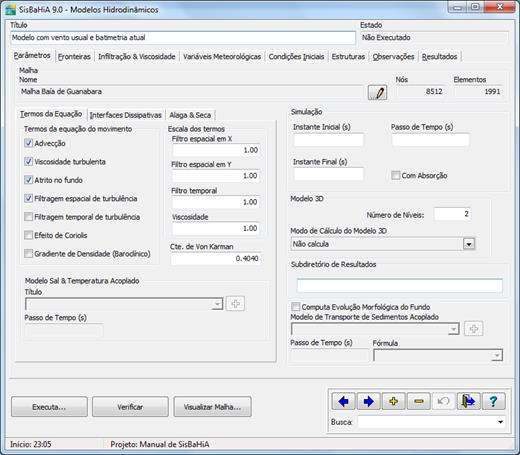The image size is (520, 455).
Task: Click the Número de Níveis field
Action: [452, 214]
